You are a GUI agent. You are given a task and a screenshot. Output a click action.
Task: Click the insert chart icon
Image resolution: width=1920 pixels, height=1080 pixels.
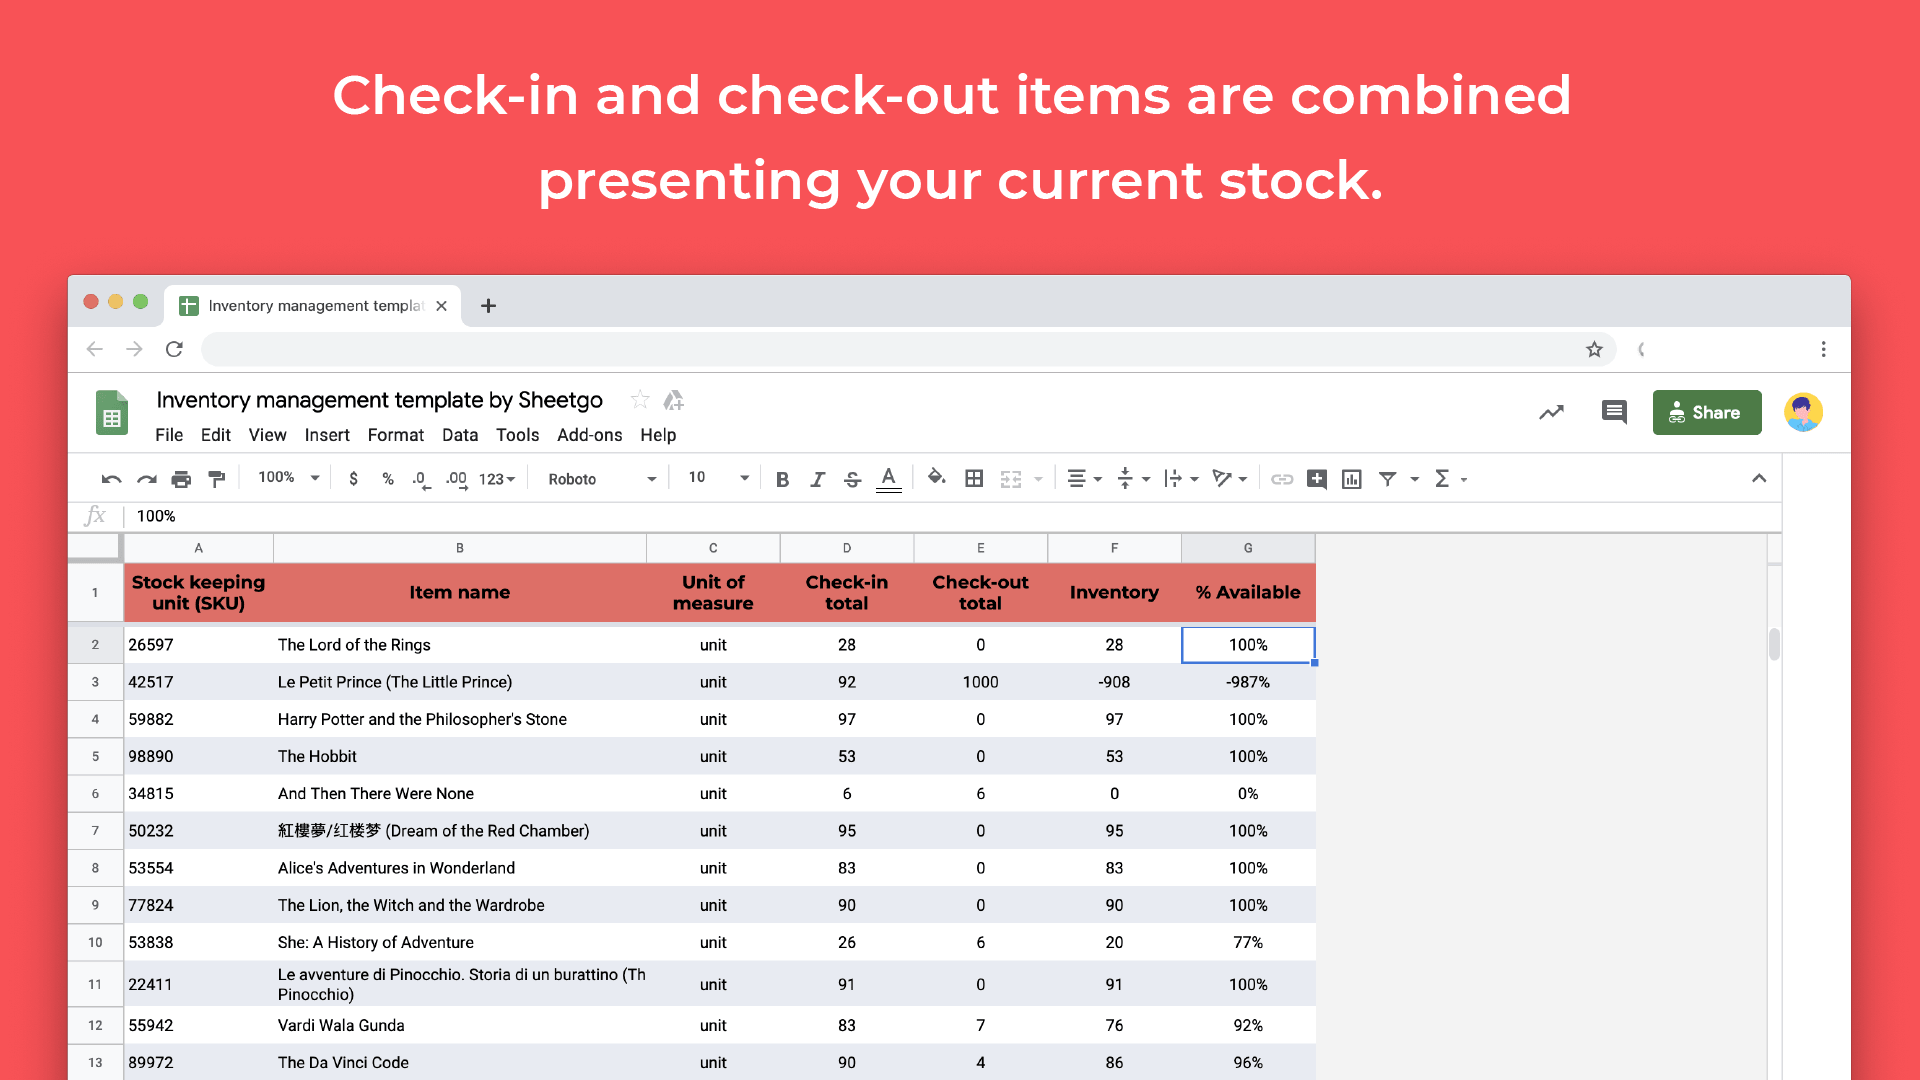click(x=1352, y=479)
